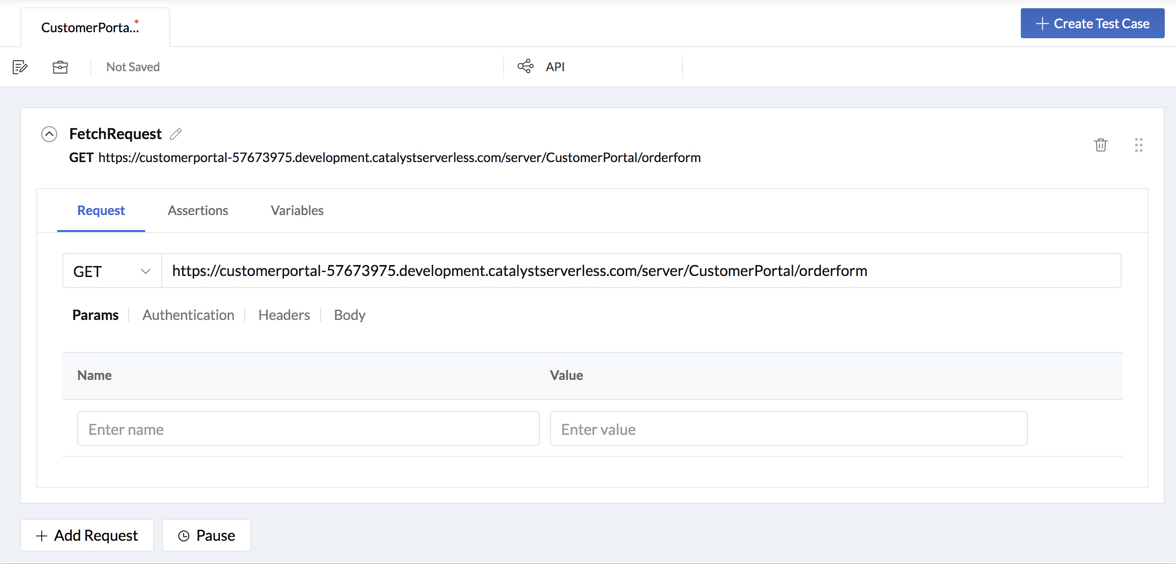Screen dimensions: 1176x564
Task: Click the Add Request button
Action: click(87, 536)
